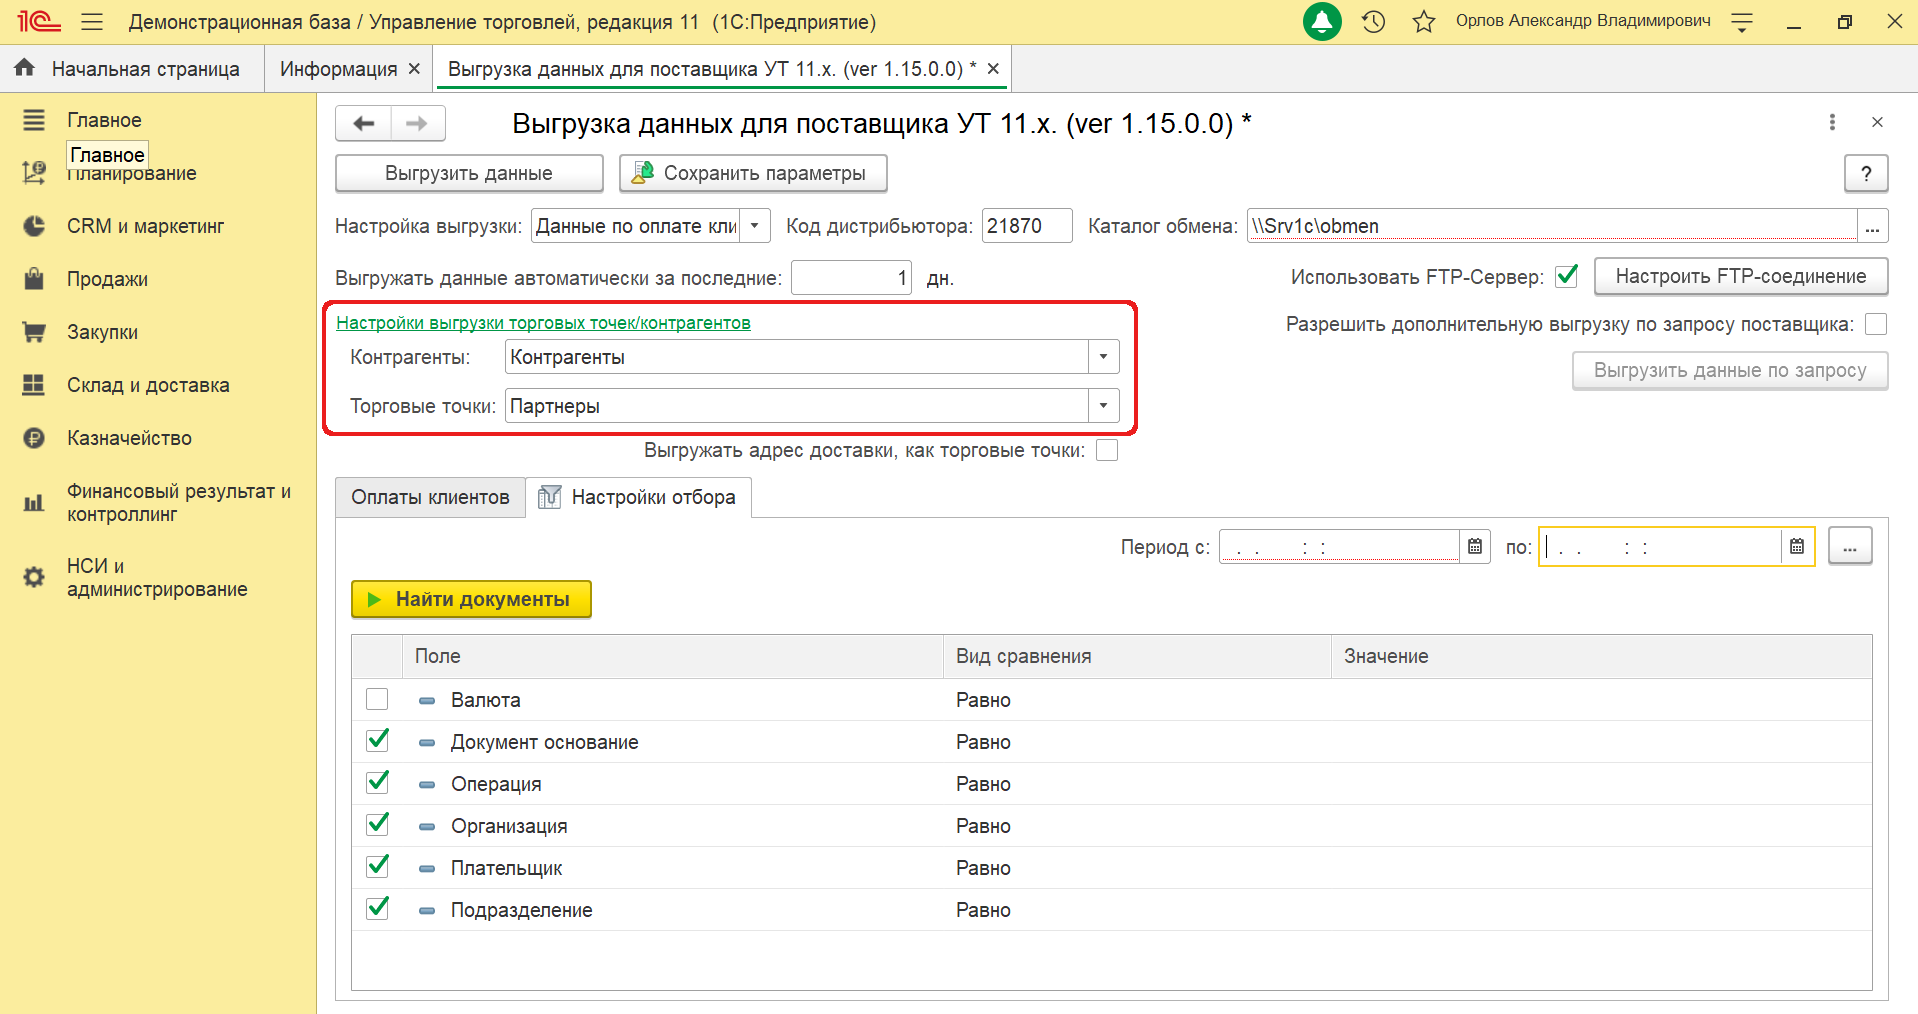Uncheck the Операция filter row
Viewport: 1918px width, 1014px height.
(377, 783)
